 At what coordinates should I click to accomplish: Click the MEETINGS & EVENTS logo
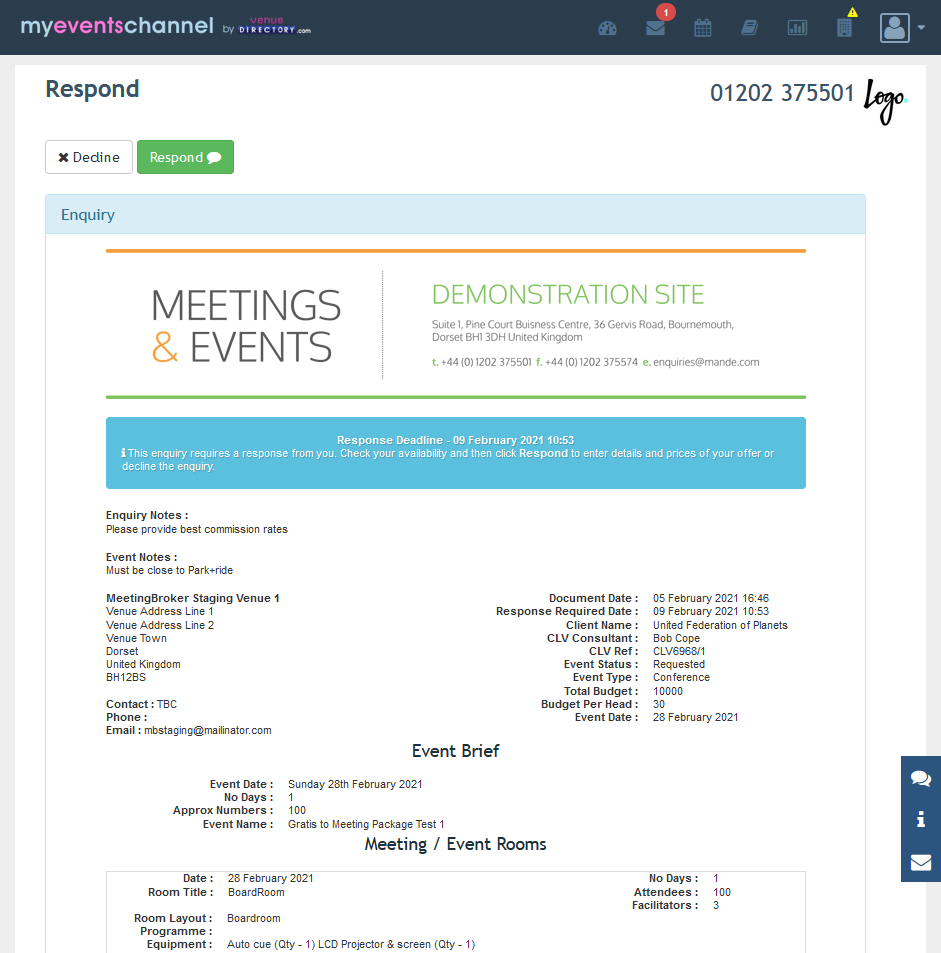coord(246,326)
